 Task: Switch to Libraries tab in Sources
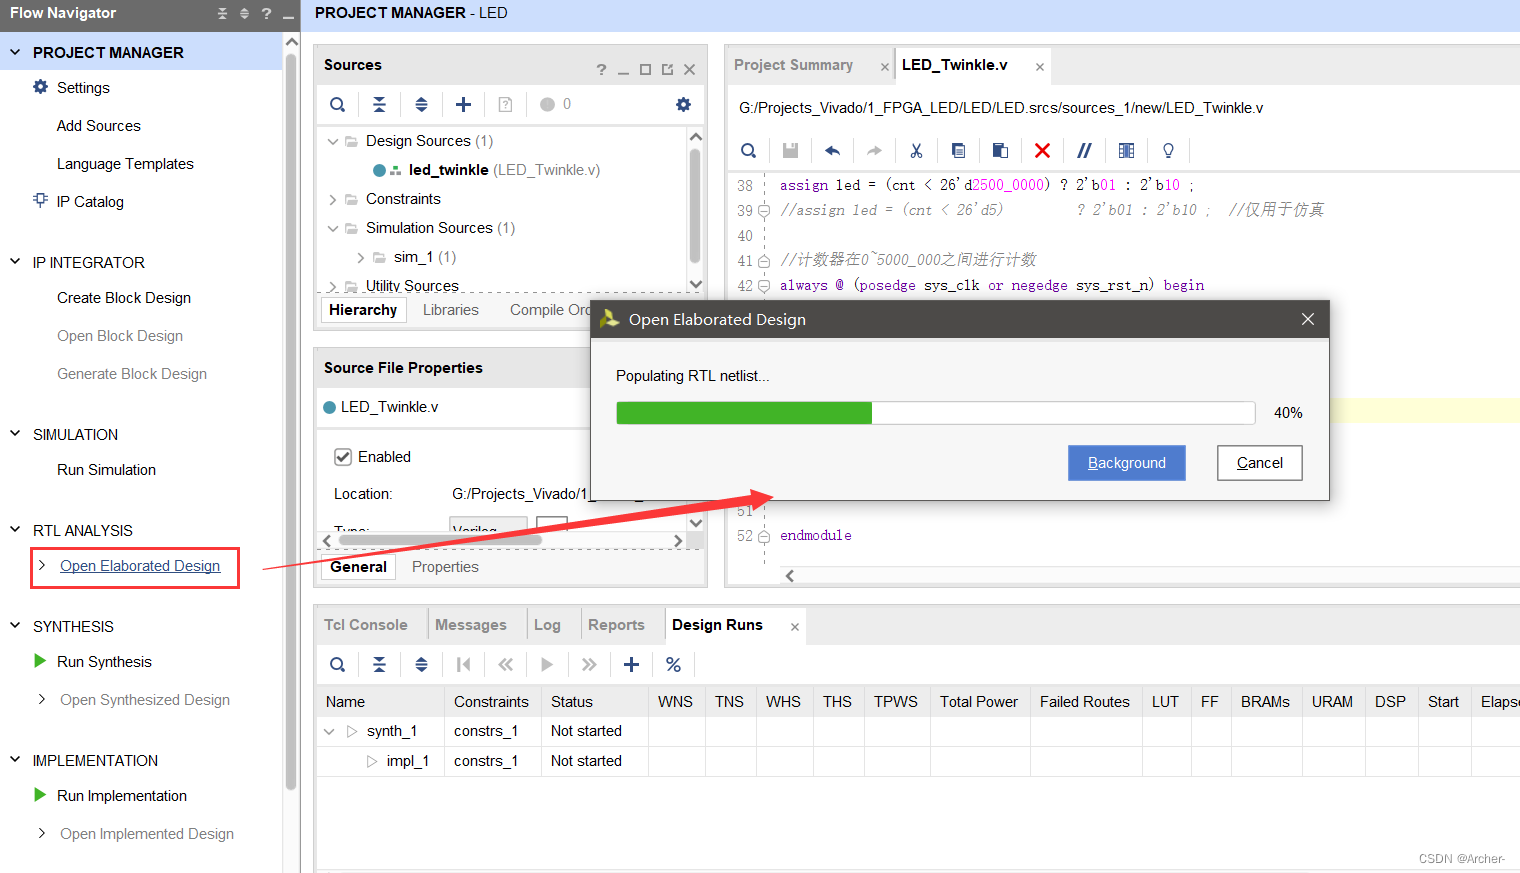click(x=450, y=310)
